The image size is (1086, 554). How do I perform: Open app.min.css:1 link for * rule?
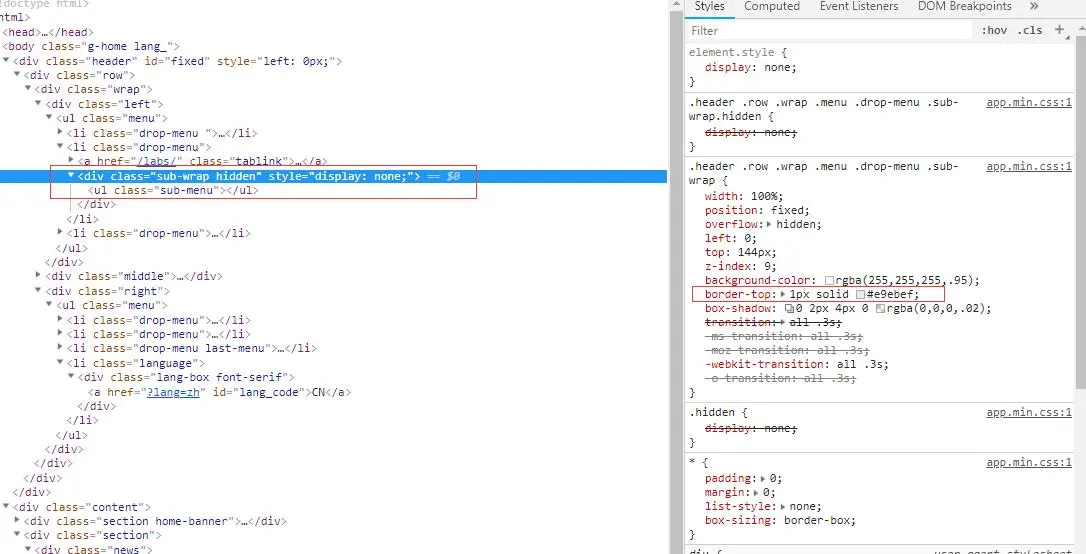click(1029, 463)
